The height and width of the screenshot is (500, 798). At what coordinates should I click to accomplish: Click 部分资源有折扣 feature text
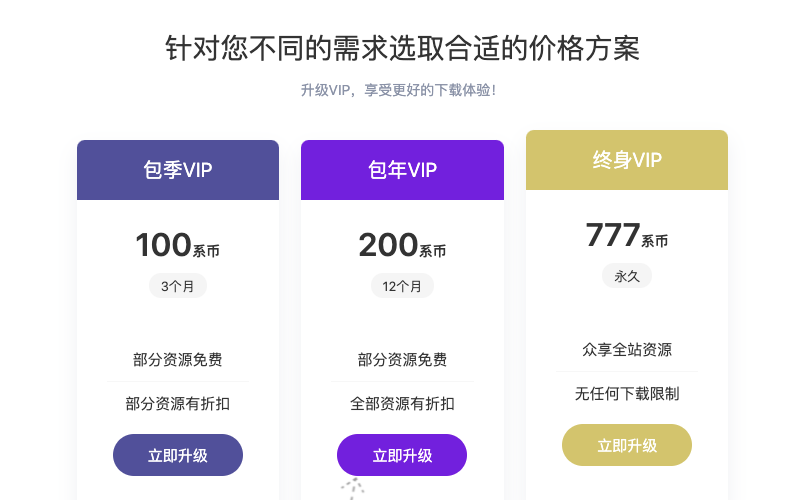click(178, 404)
